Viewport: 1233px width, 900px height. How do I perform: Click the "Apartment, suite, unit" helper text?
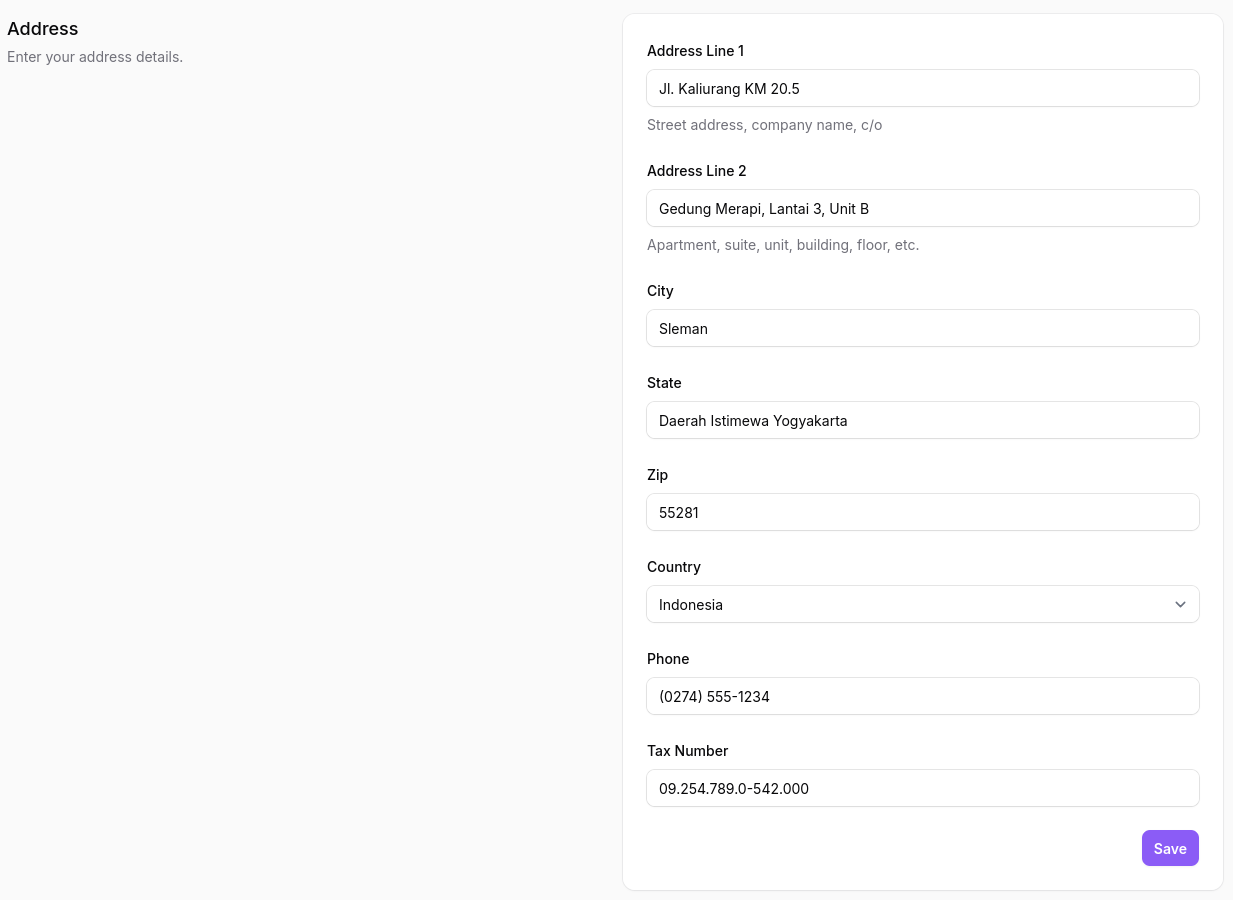(782, 245)
